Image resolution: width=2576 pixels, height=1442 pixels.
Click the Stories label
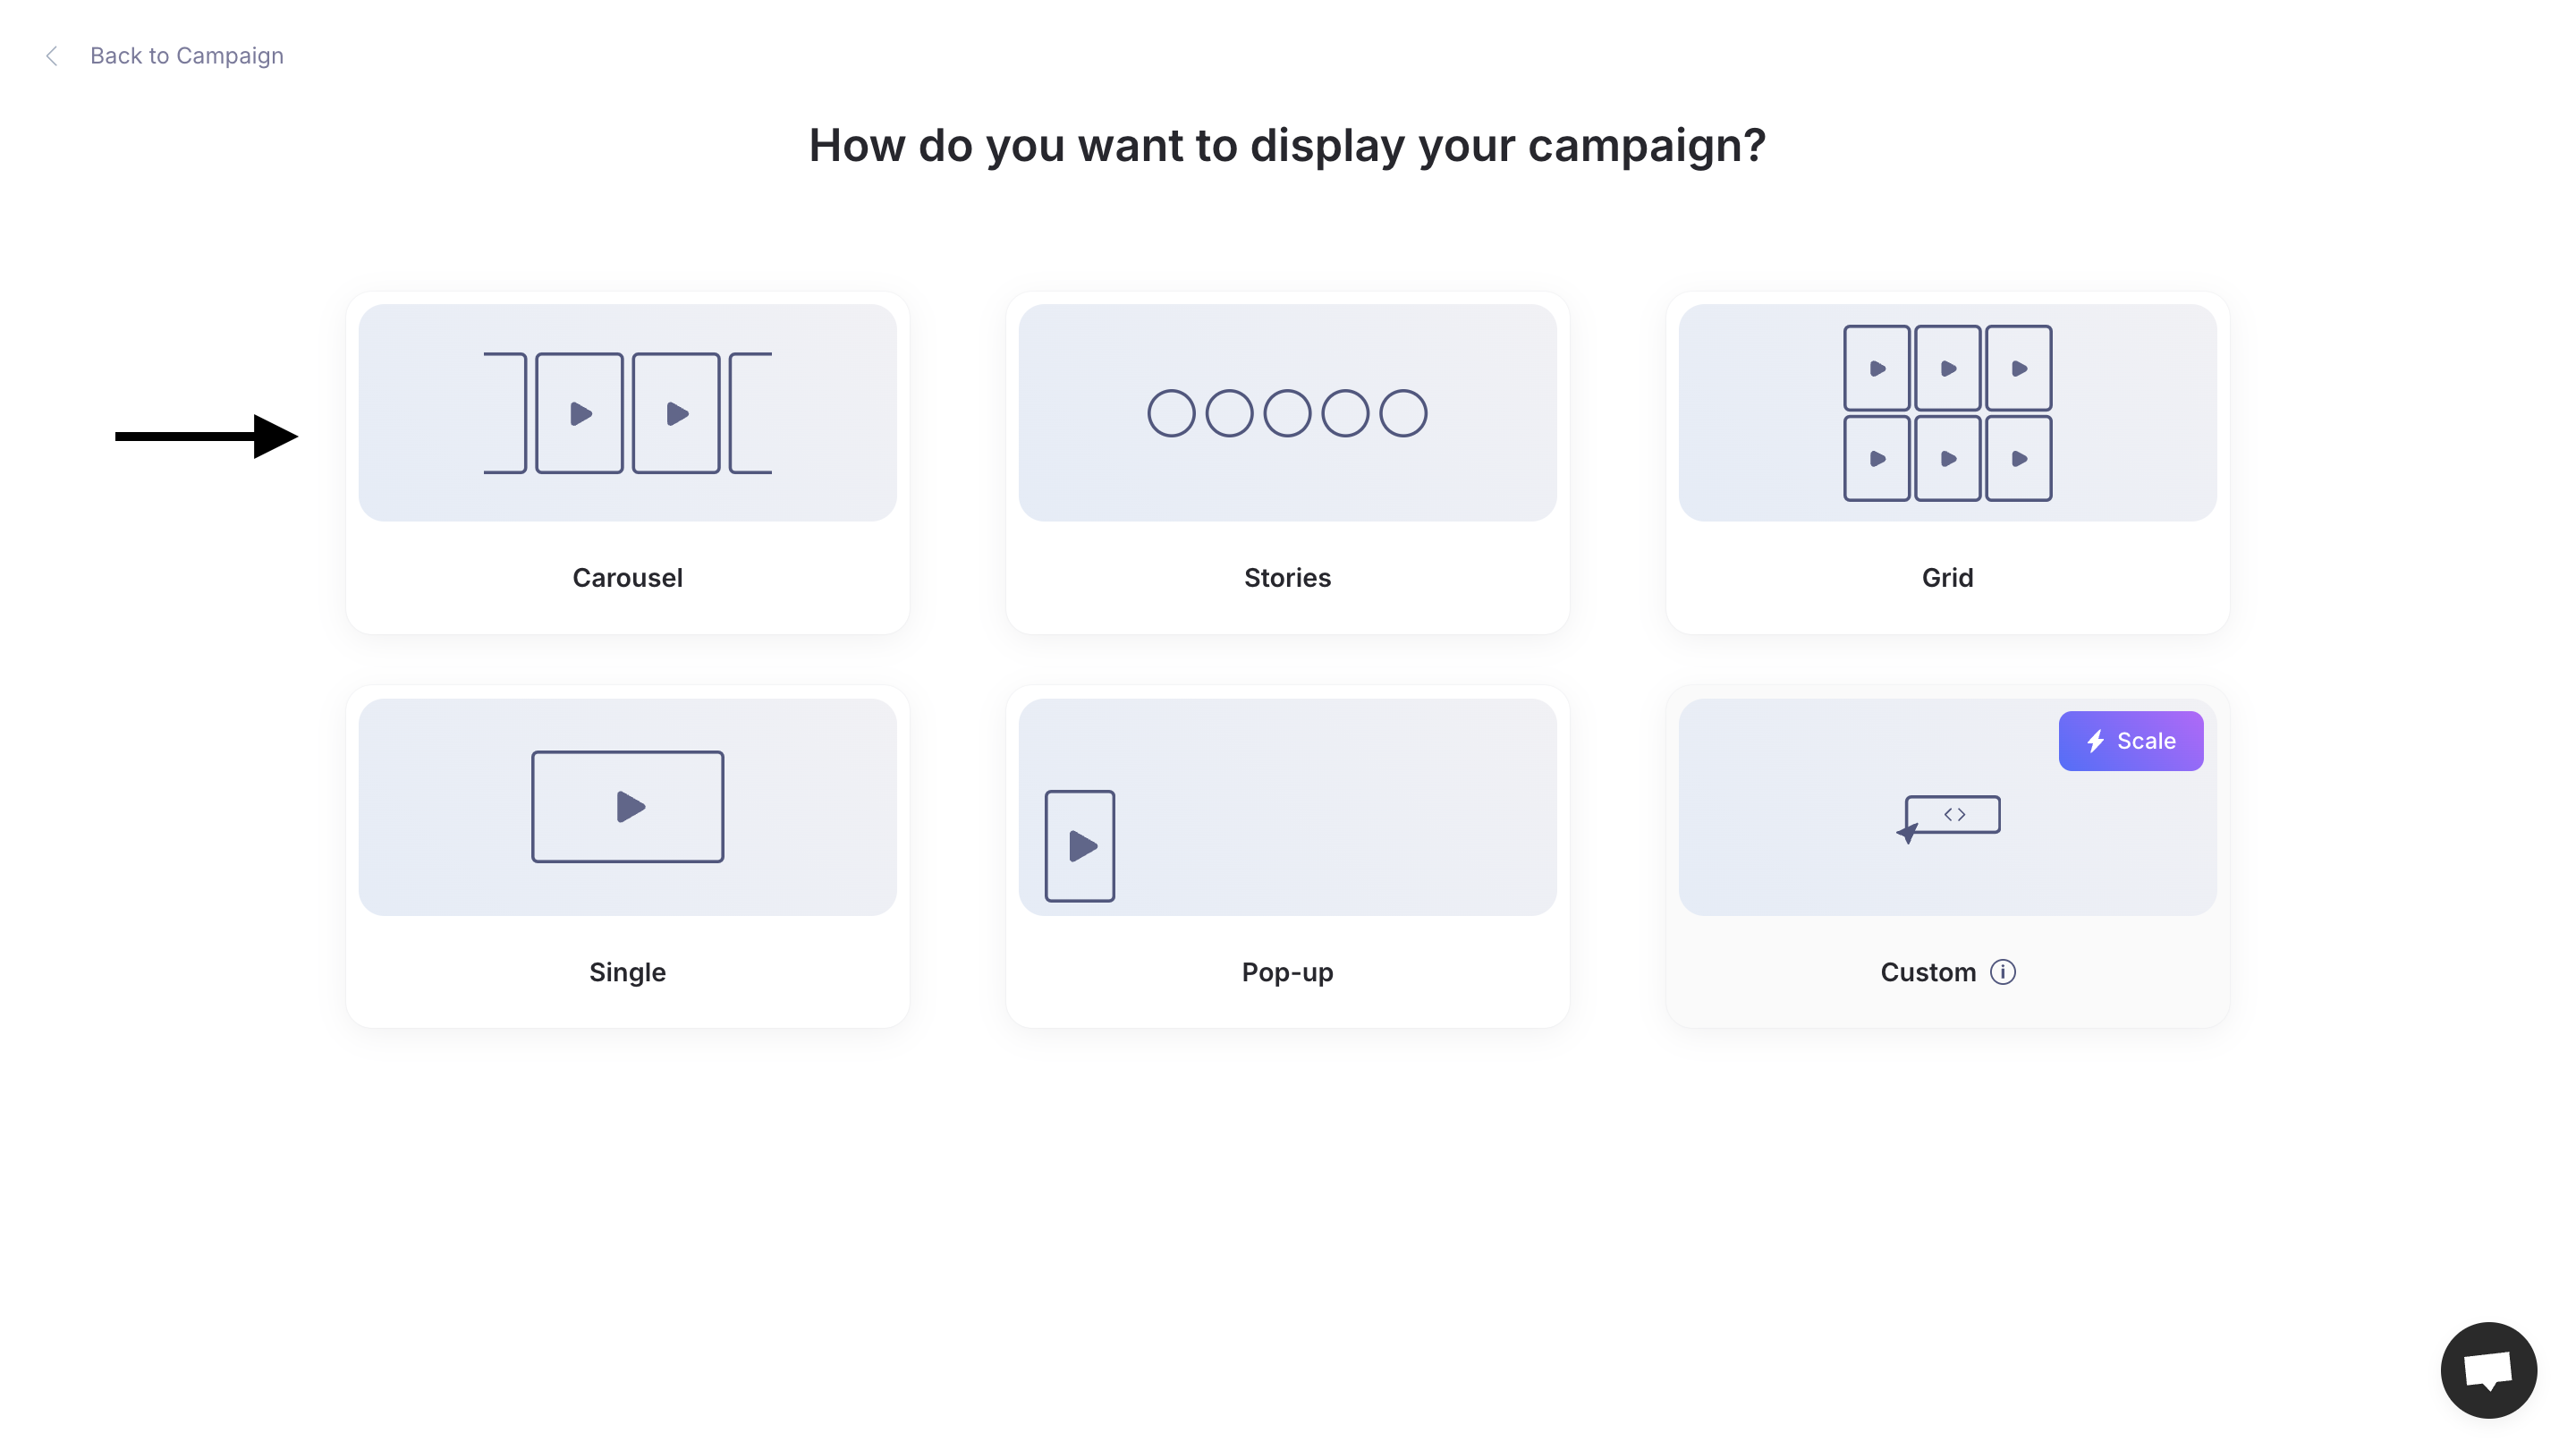click(x=1287, y=578)
